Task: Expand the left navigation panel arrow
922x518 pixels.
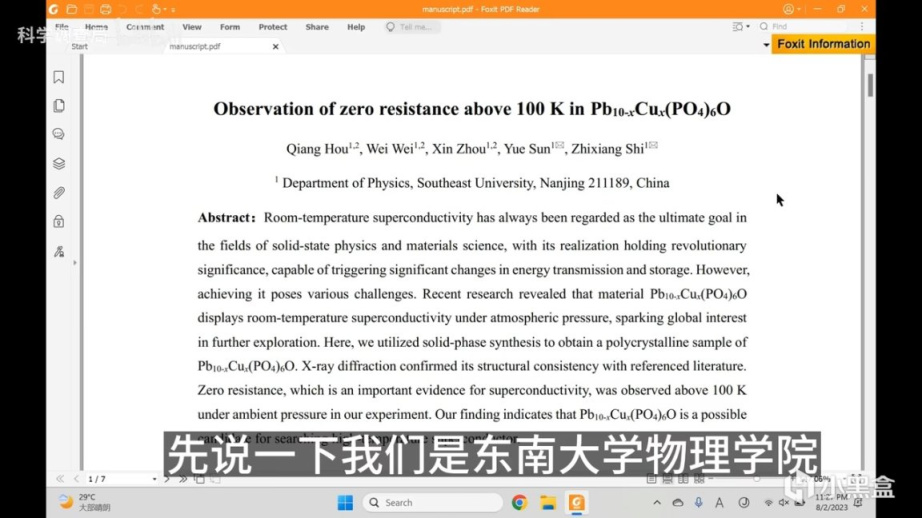Action: click(x=75, y=263)
